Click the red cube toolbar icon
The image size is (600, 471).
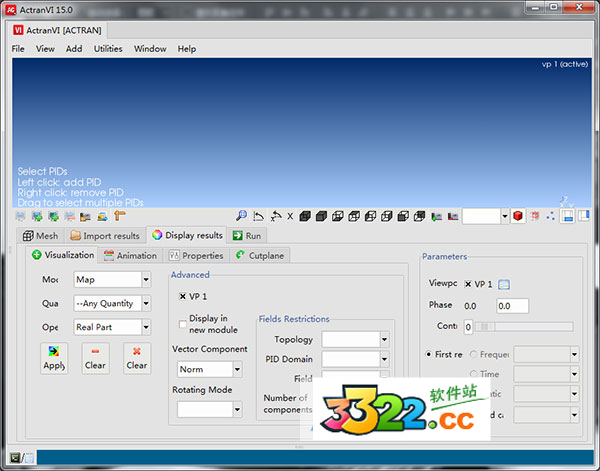pos(518,215)
